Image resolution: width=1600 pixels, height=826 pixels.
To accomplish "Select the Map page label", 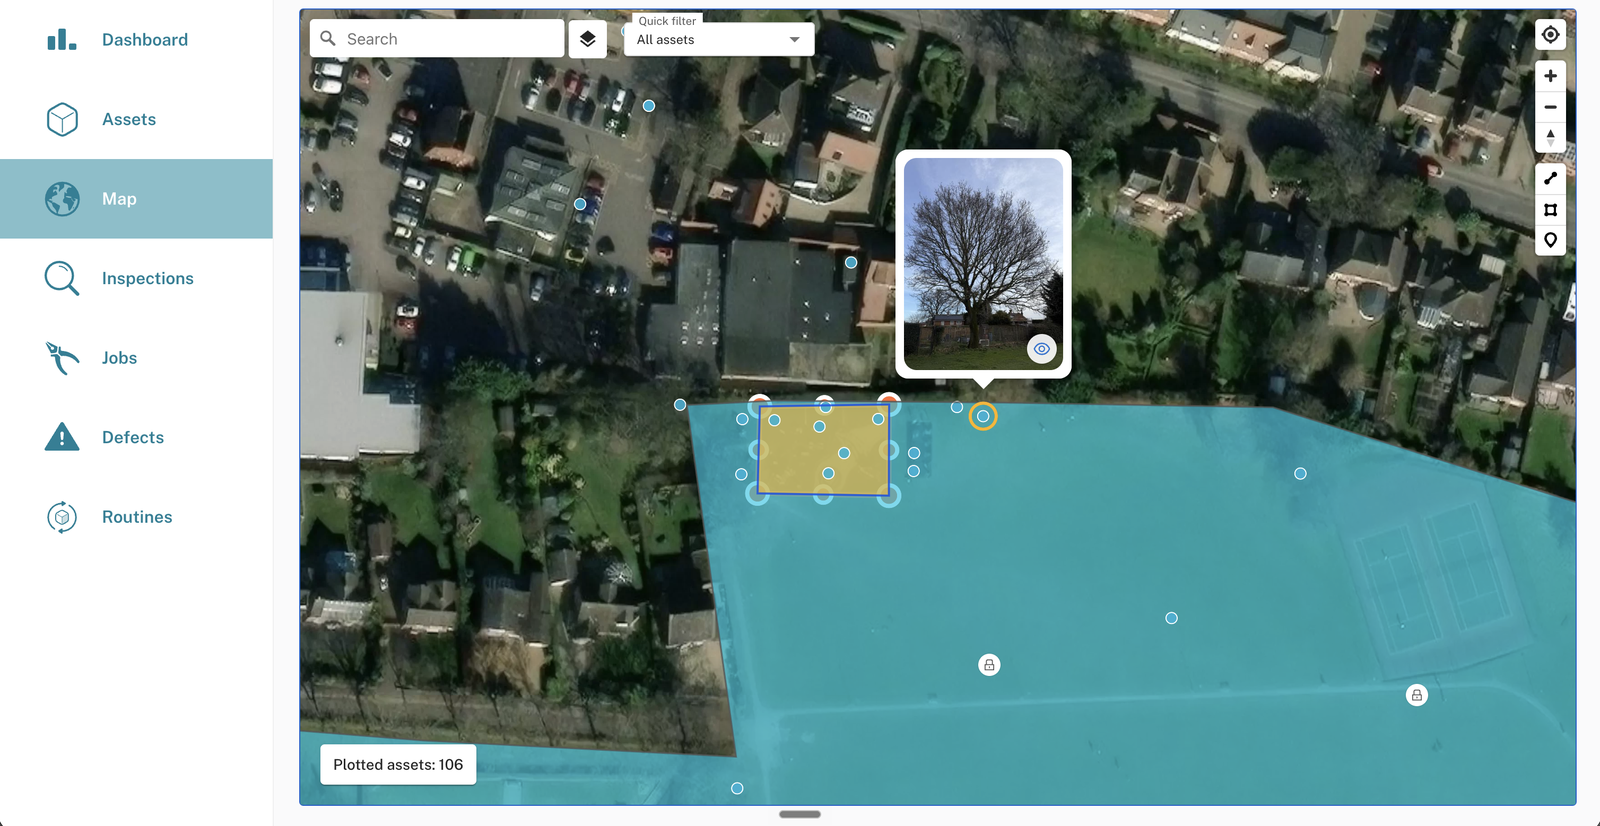I will (x=119, y=199).
